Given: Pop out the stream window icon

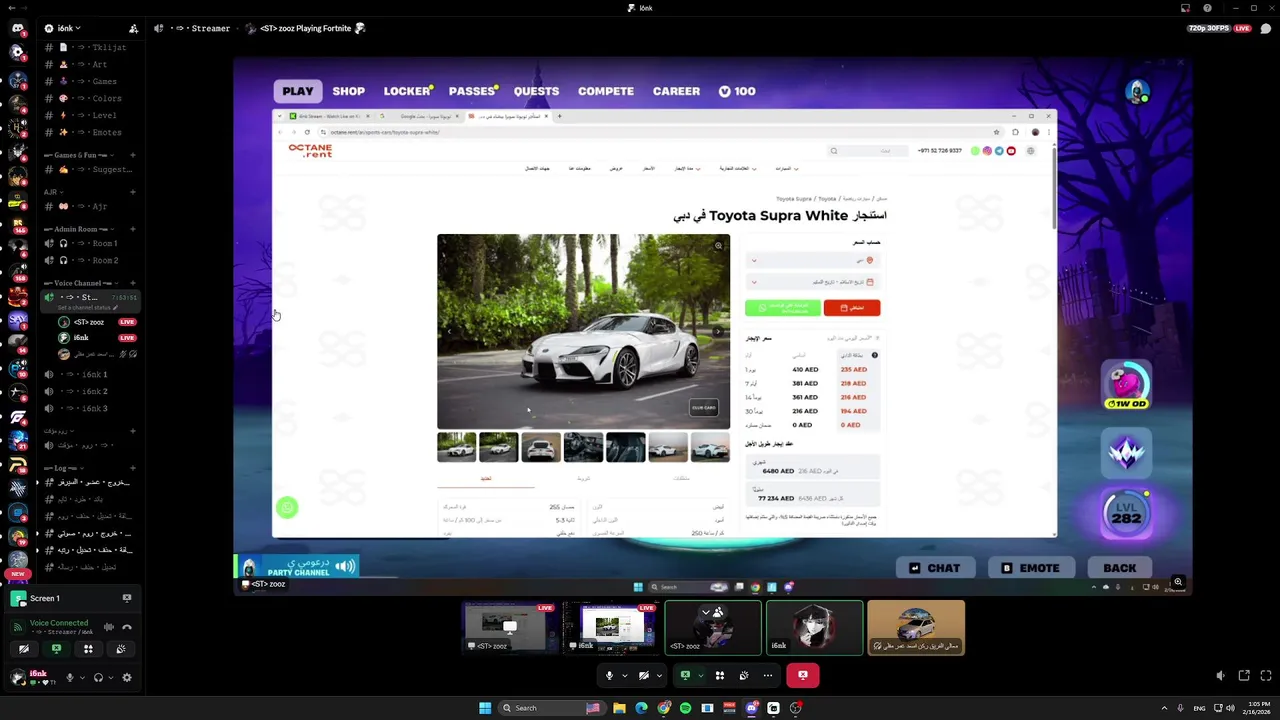Looking at the screenshot, I should point(1244,676).
